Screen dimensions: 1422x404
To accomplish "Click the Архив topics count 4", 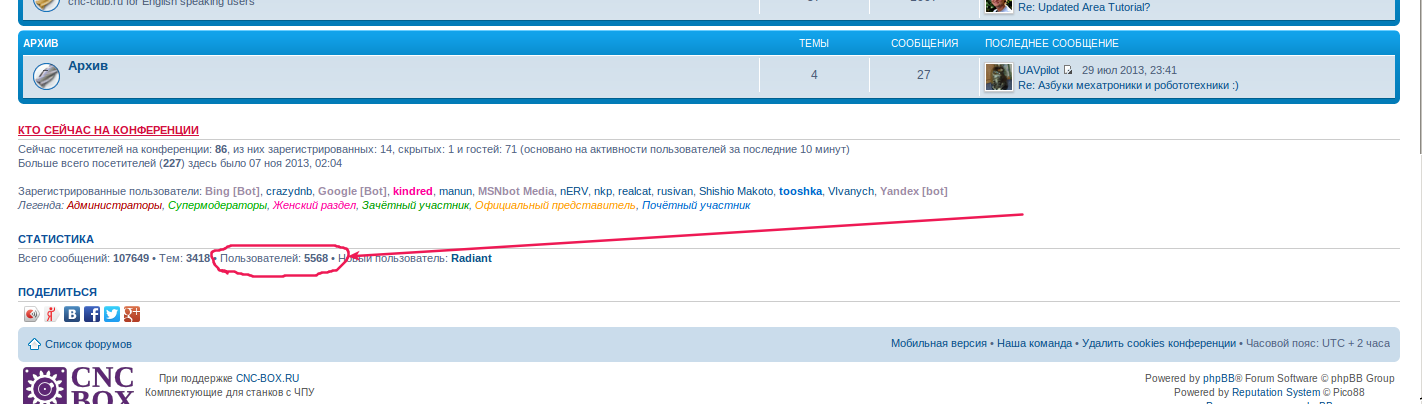I will click(814, 75).
